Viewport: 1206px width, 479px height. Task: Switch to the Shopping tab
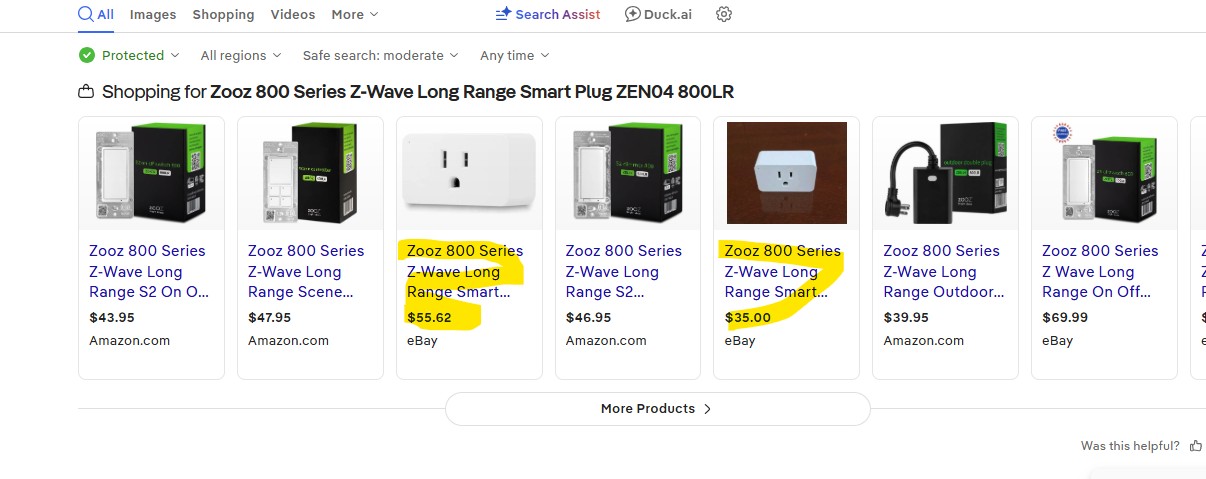click(x=223, y=14)
